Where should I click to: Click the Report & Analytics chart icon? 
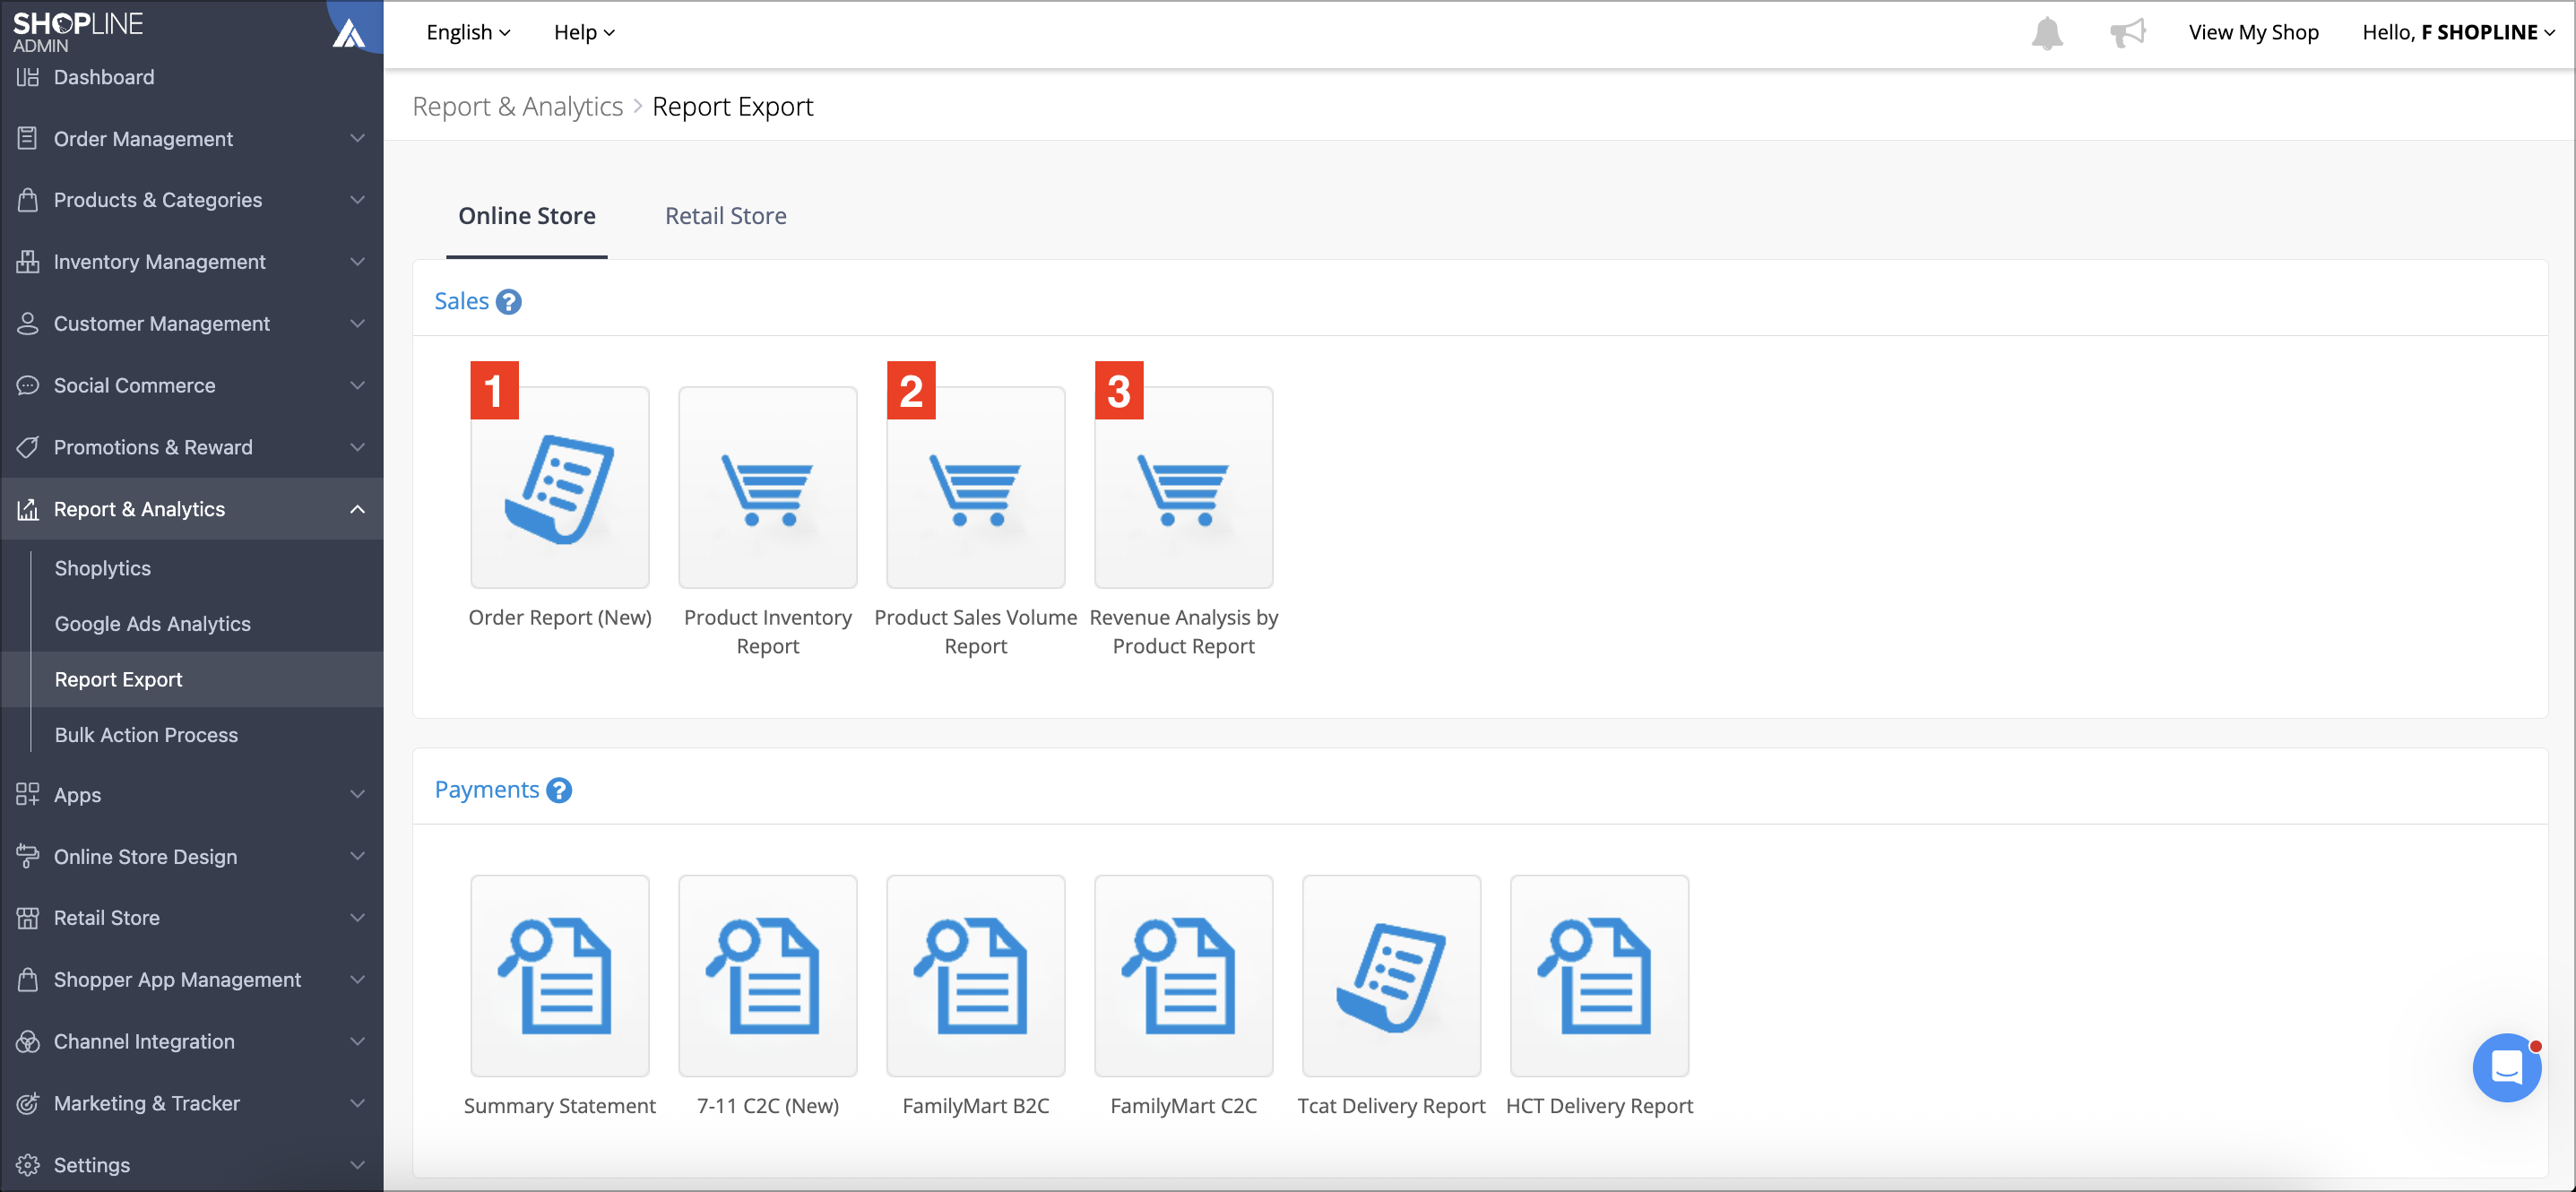click(28, 509)
